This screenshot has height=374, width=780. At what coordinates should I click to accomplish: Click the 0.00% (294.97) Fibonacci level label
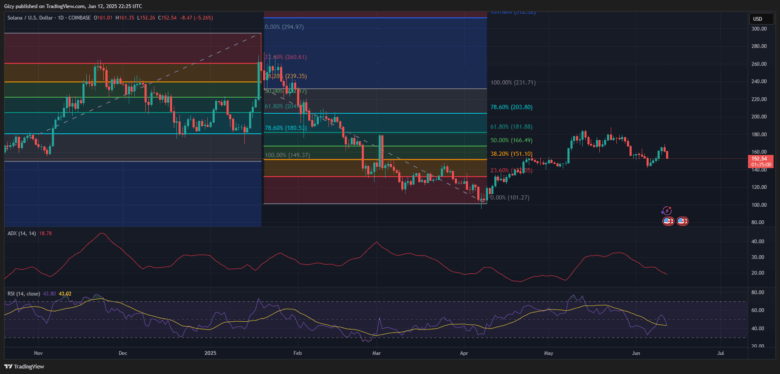tap(285, 26)
